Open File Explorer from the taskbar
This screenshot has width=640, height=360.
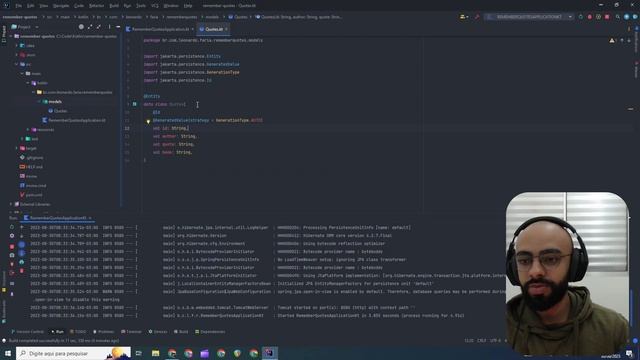(156, 353)
